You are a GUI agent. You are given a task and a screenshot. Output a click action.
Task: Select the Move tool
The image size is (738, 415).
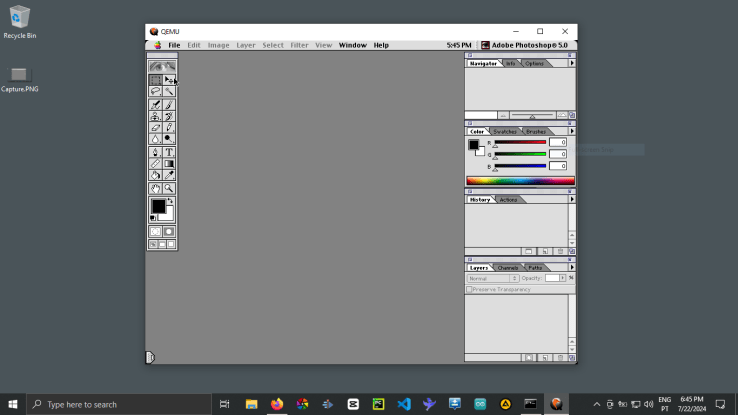point(169,79)
